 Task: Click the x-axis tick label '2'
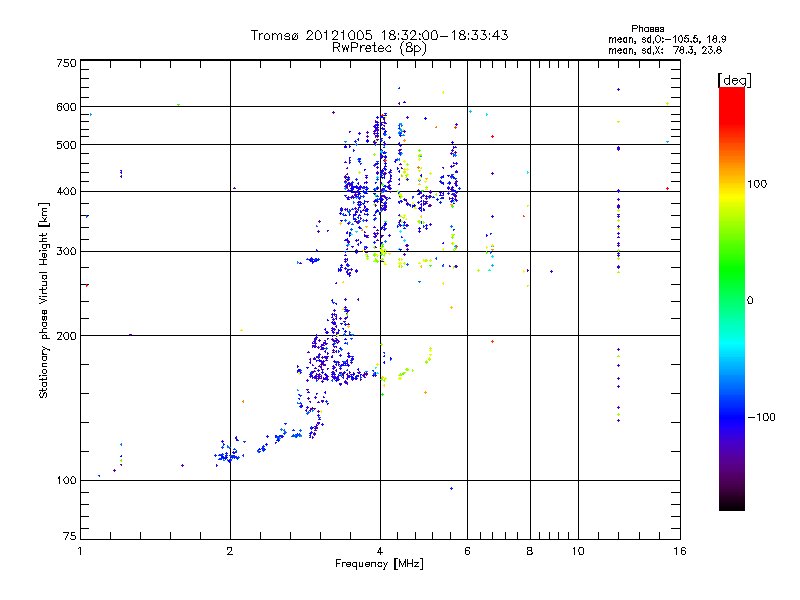coord(230,551)
